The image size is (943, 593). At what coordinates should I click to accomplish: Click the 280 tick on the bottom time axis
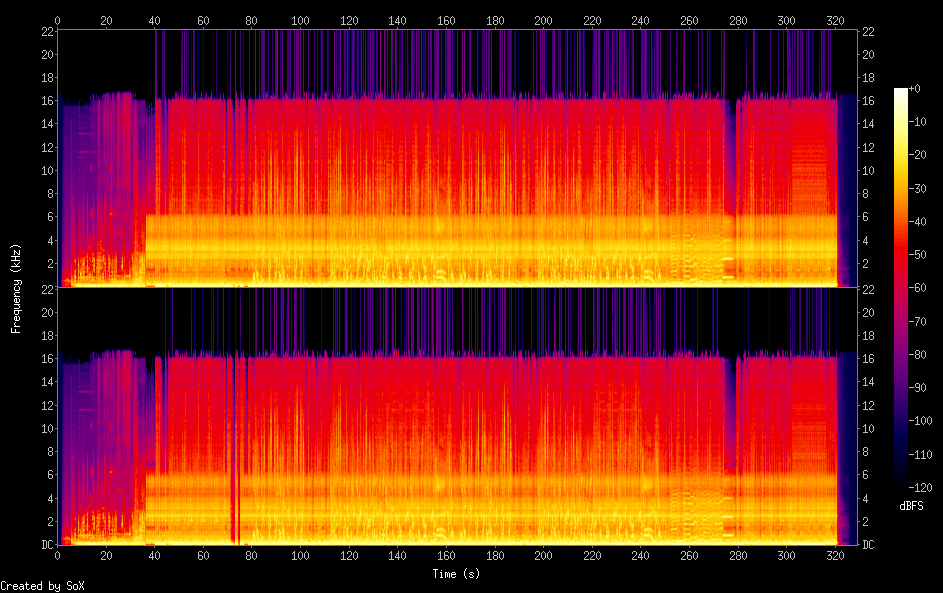[737, 555]
